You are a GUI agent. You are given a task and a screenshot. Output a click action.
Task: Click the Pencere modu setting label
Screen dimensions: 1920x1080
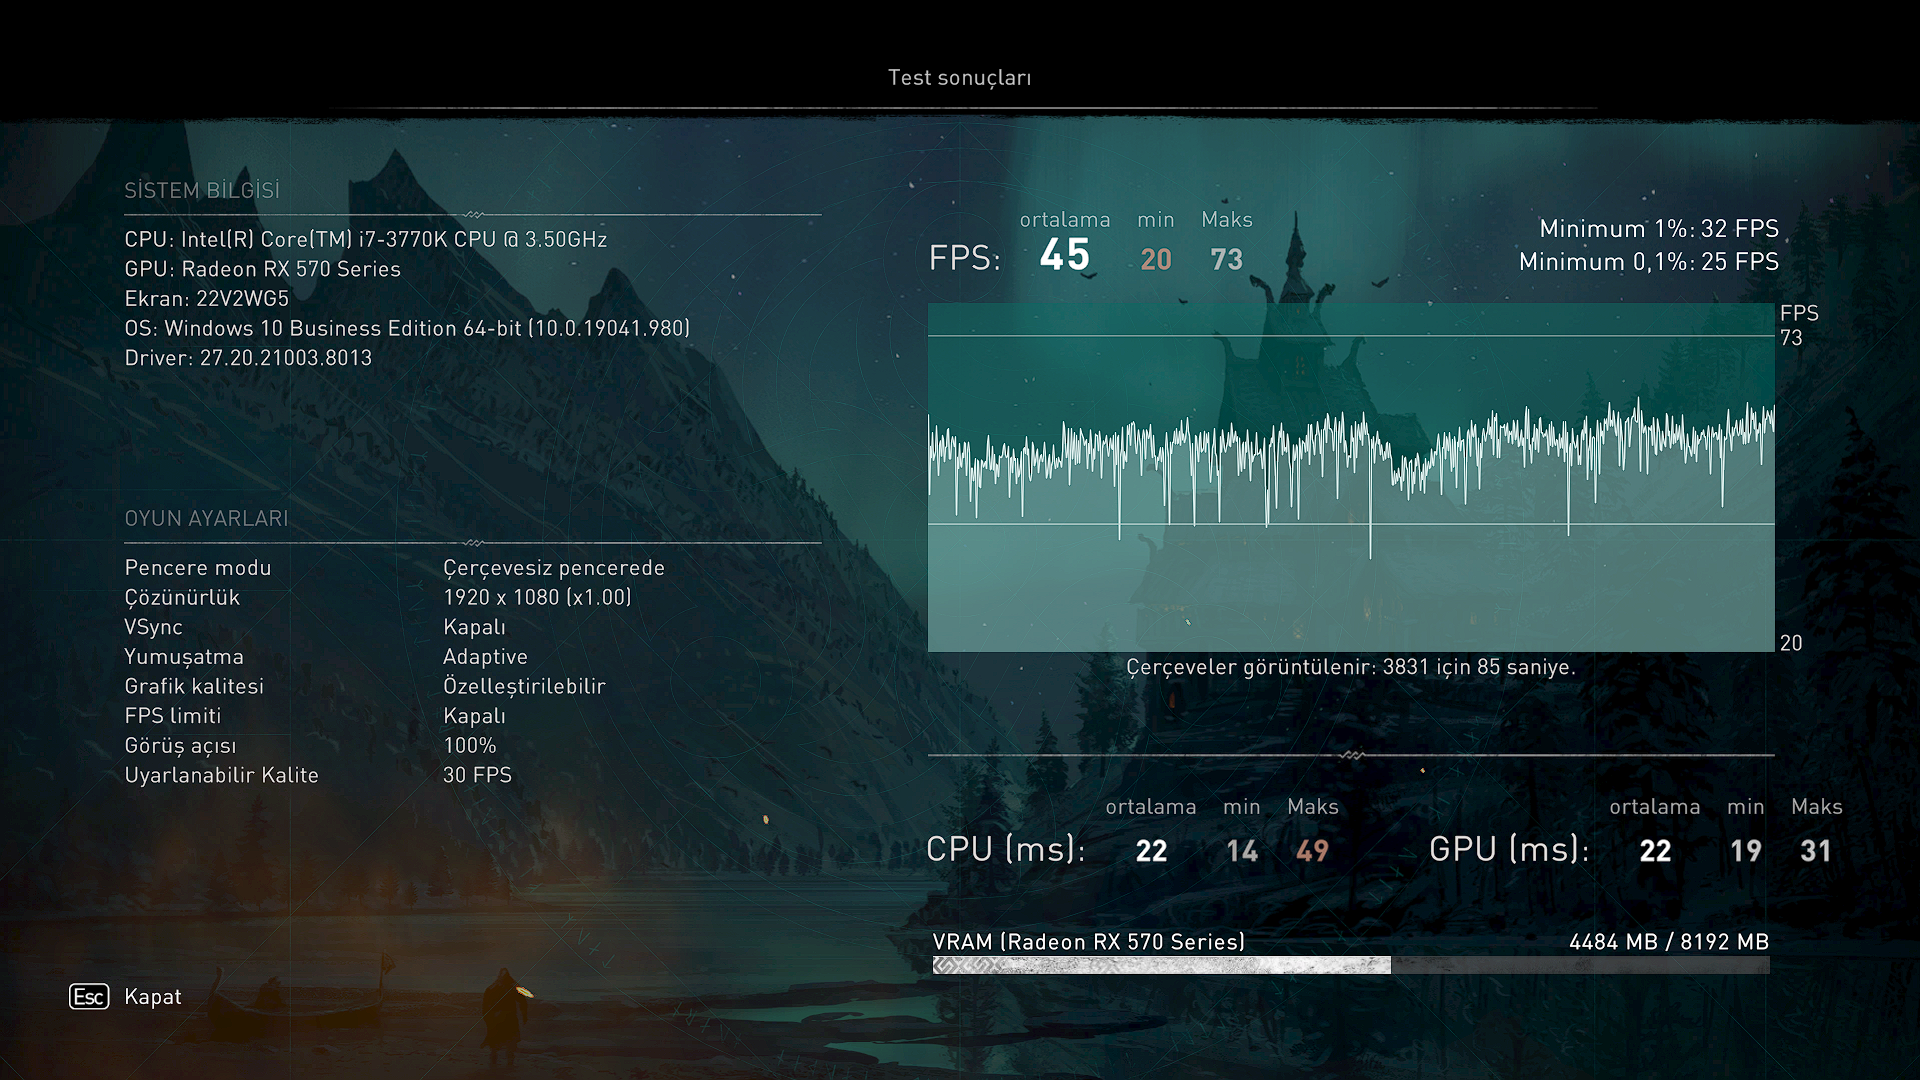coord(198,567)
